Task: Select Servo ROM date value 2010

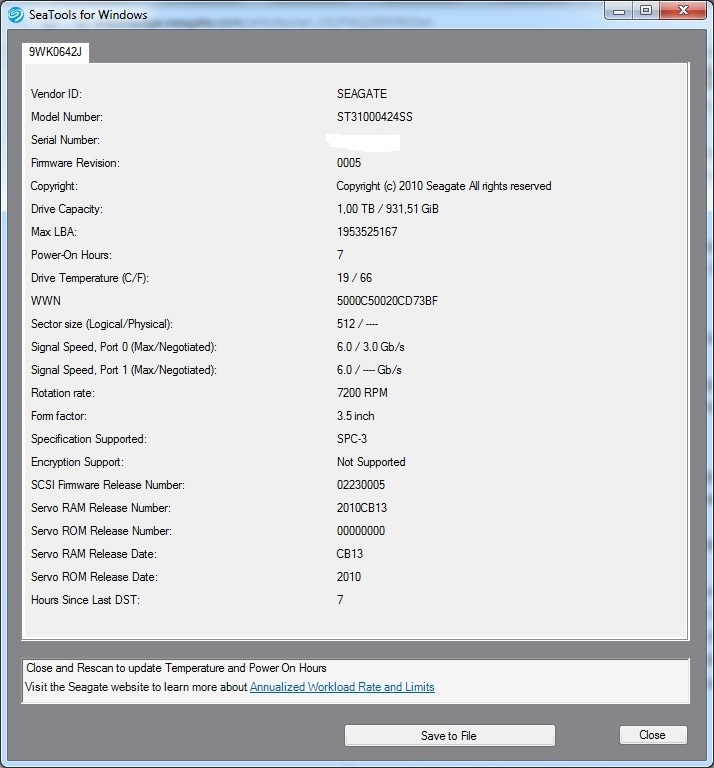Action: pyautogui.click(x=349, y=577)
